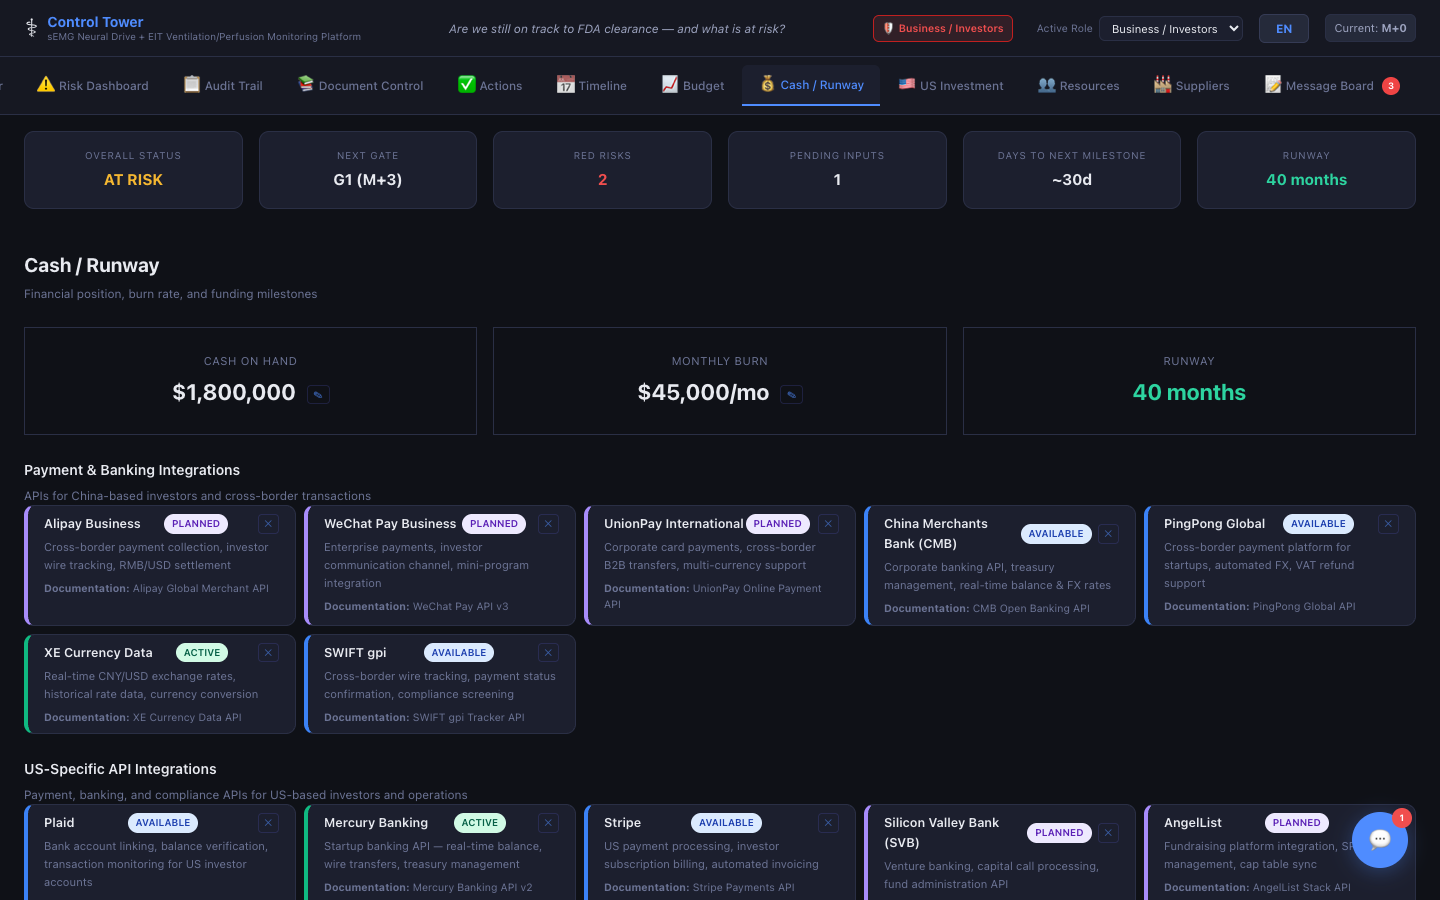Delete the Mercury Banking card
Viewport: 1440px width, 900px height.
pos(548,823)
